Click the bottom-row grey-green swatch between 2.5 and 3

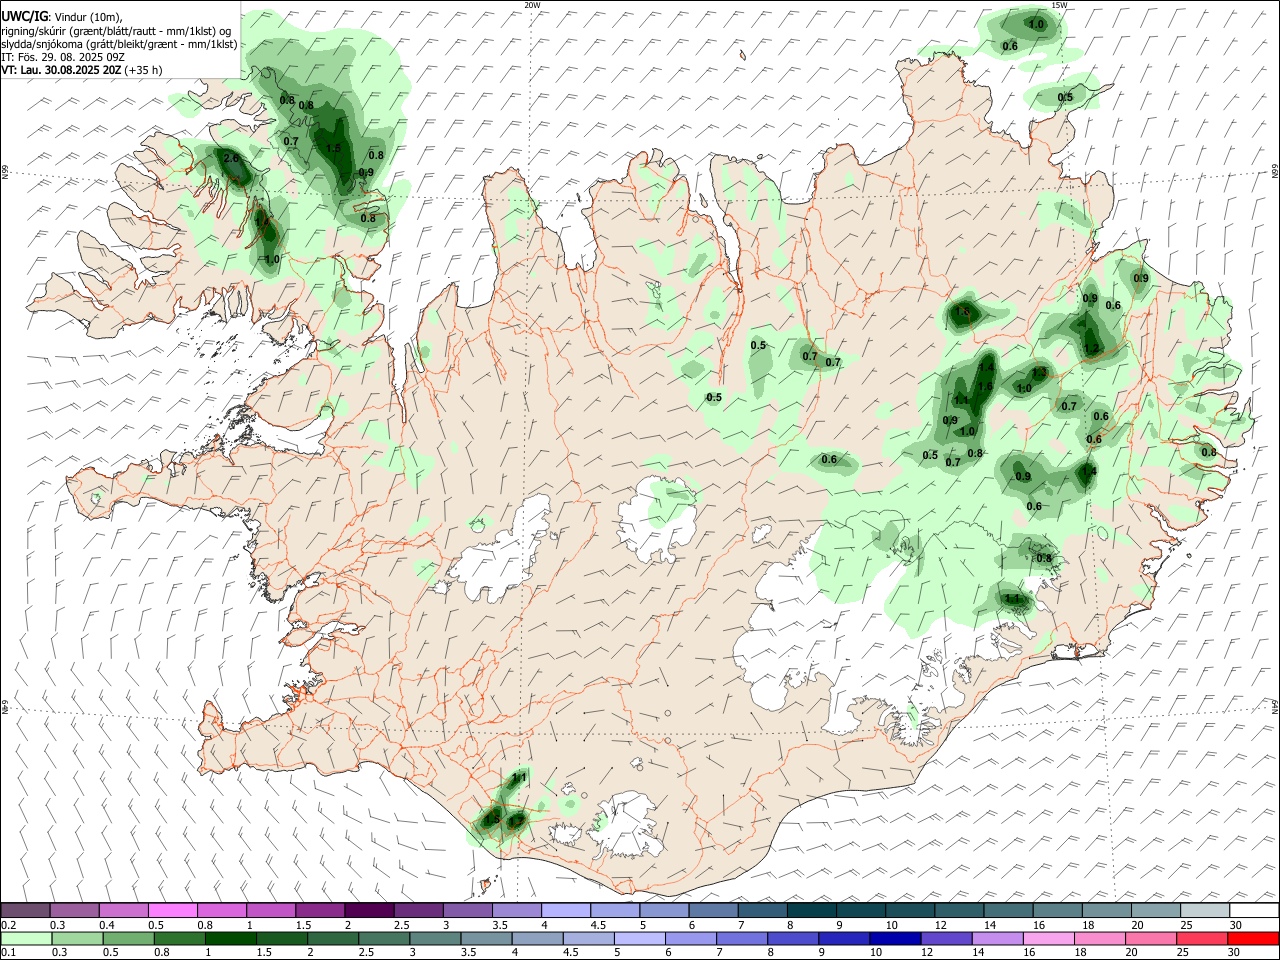tap(385, 939)
